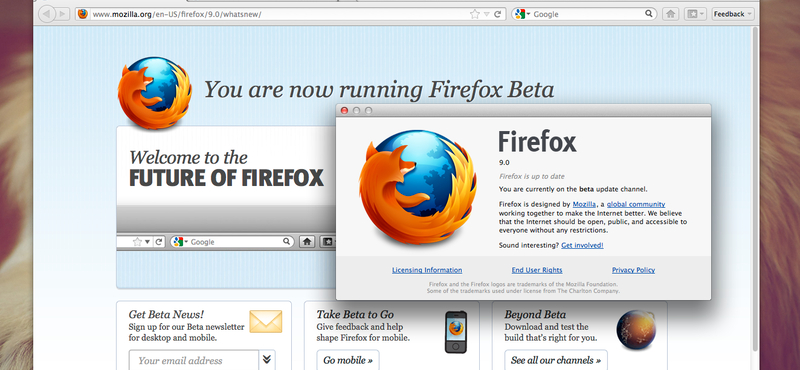Open the Bookmarks menu toolbar button
The width and height of the screenshot is (800, 370).
pyautogui.click(x=695, y=14)
